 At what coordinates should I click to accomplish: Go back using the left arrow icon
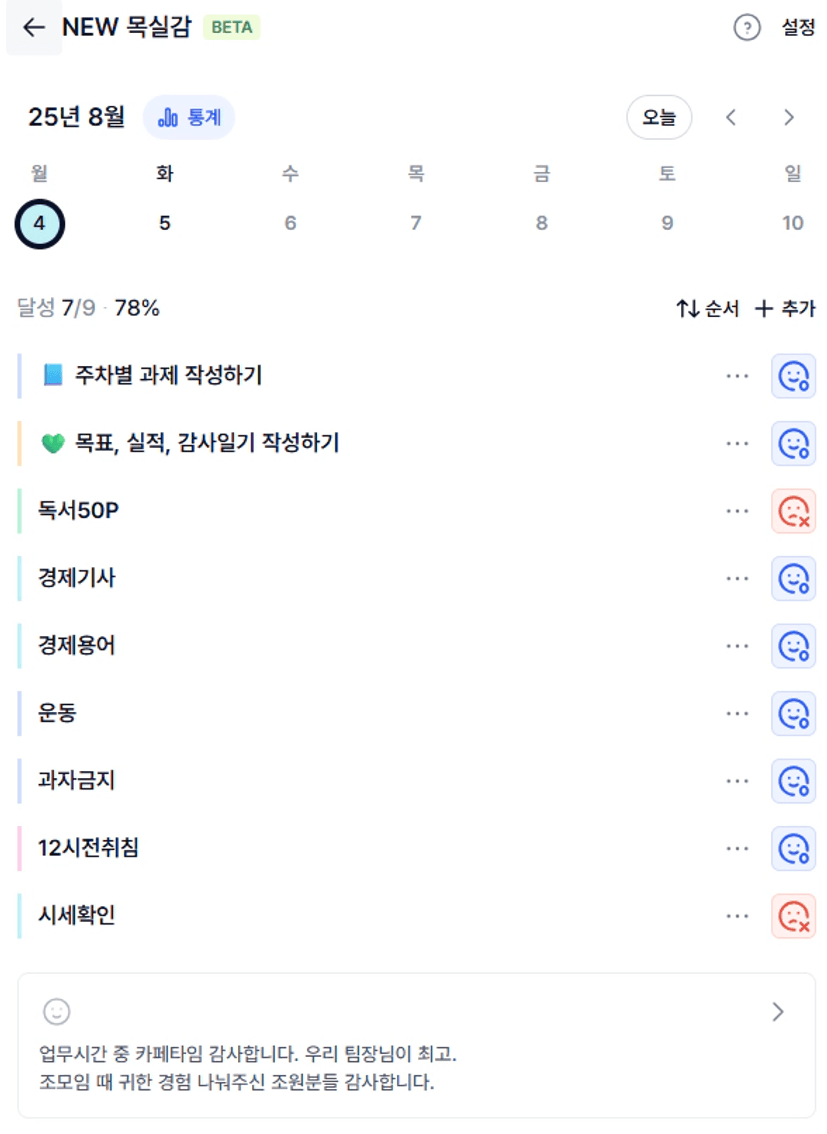[x=34, y=27]
